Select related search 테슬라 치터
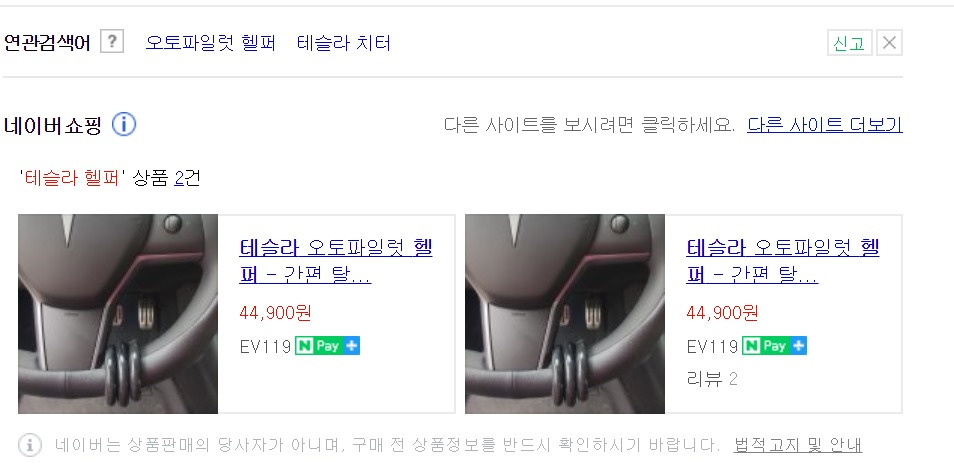This screenshot has height=467, width=954. coord(344,43)
